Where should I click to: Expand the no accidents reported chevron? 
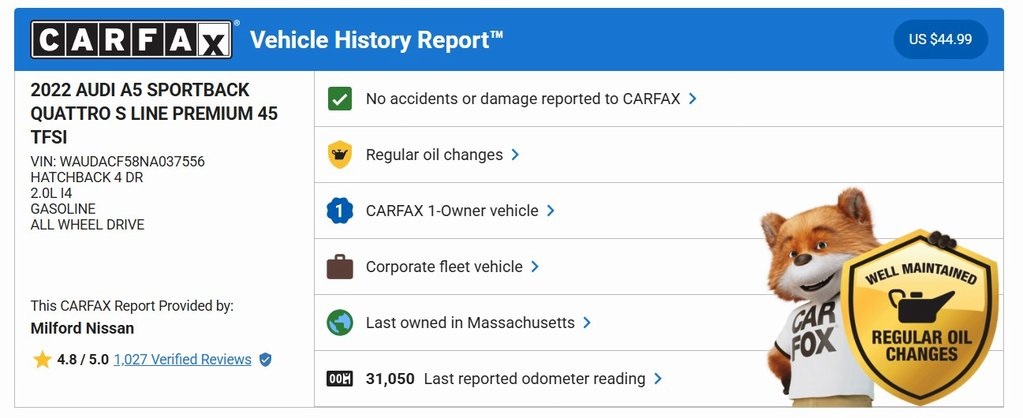[693, 99]
